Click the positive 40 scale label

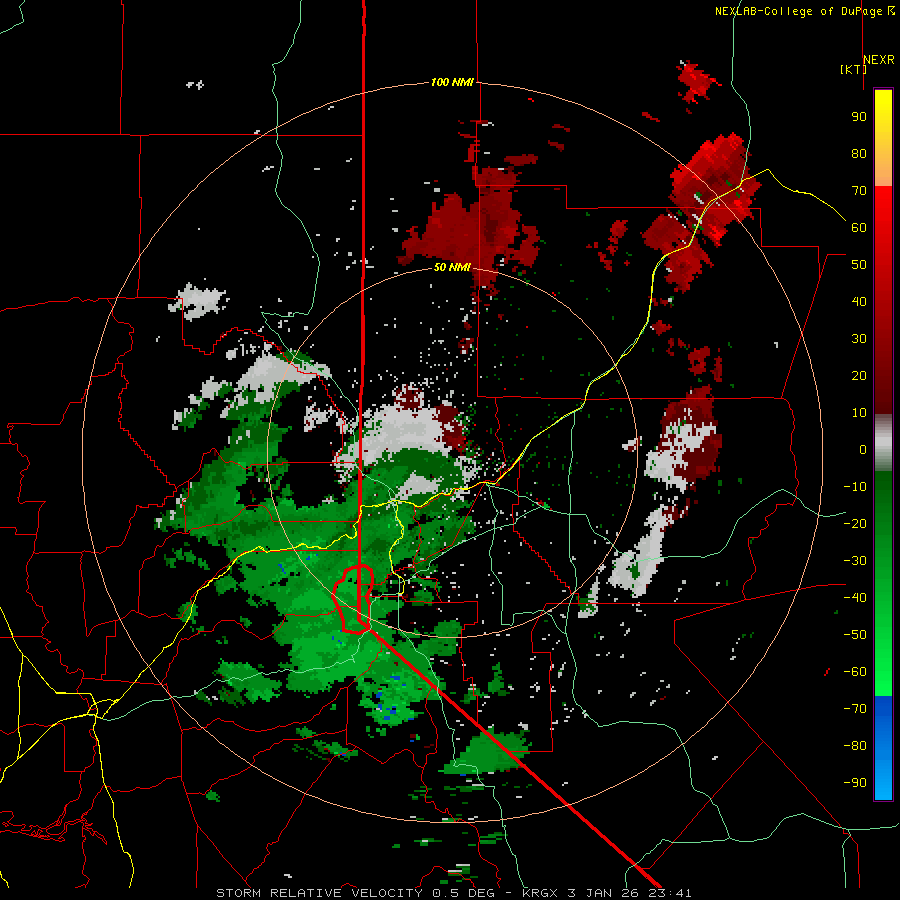pyautogui.click(x=859, y=301)
